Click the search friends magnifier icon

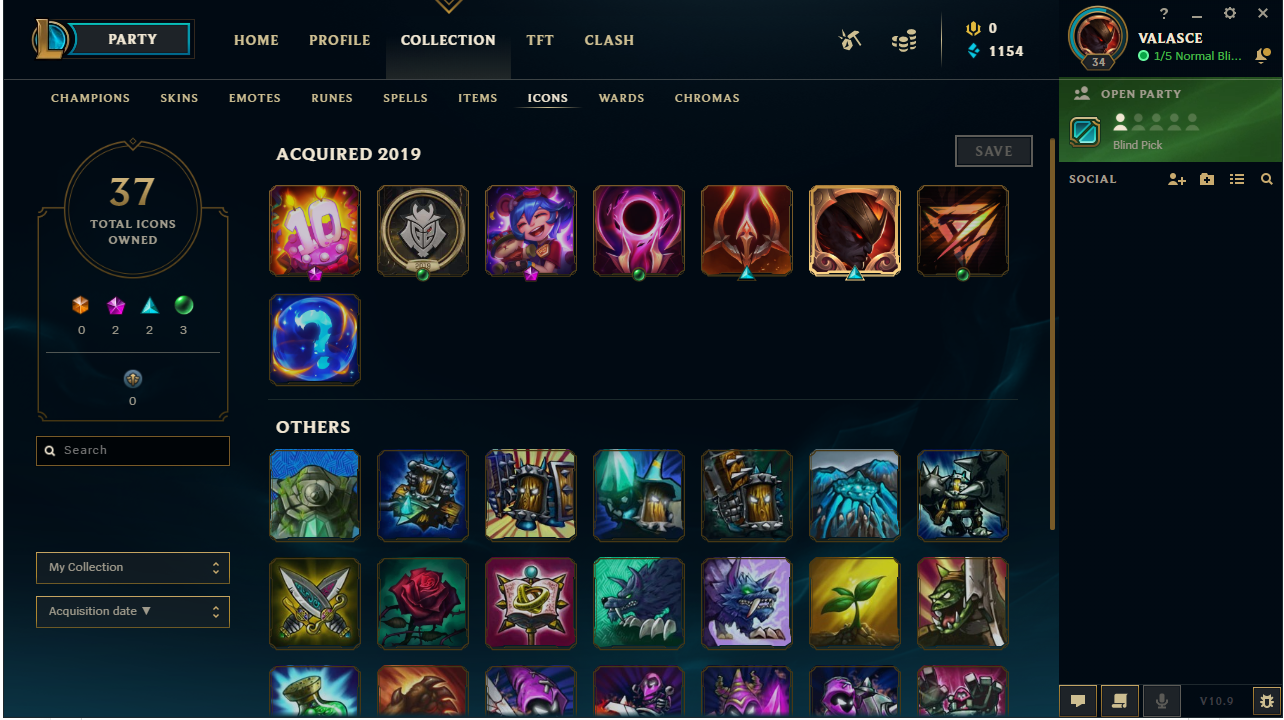tap(1266, 179)
